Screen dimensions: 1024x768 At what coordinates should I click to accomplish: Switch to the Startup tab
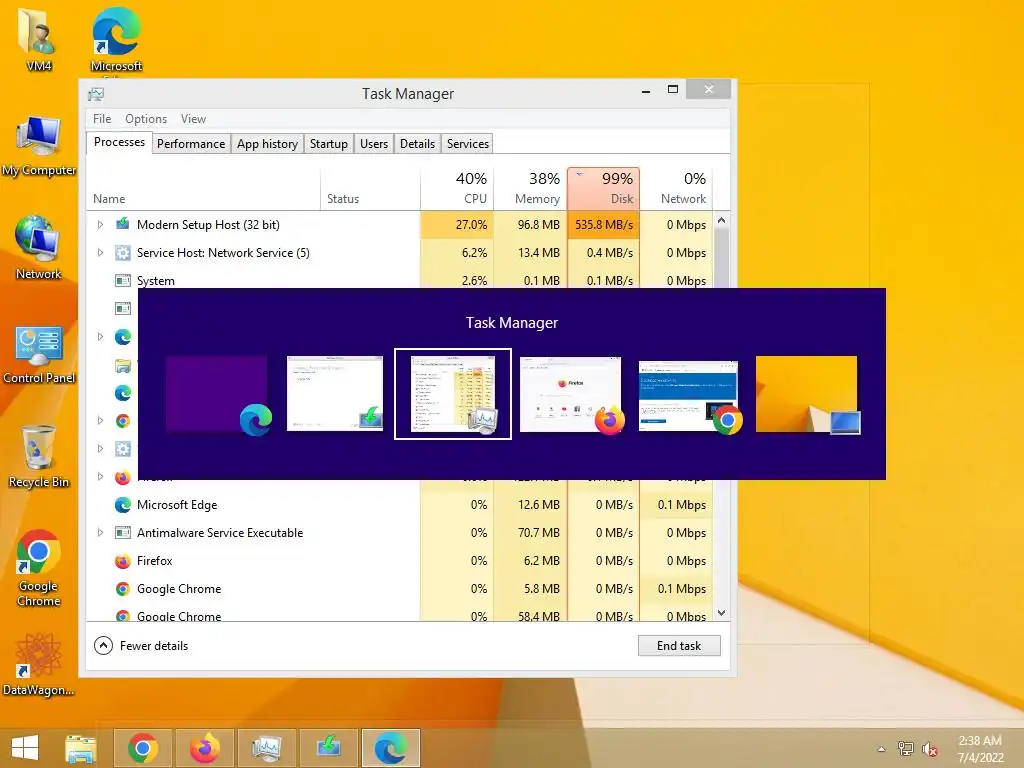point(328,144)
